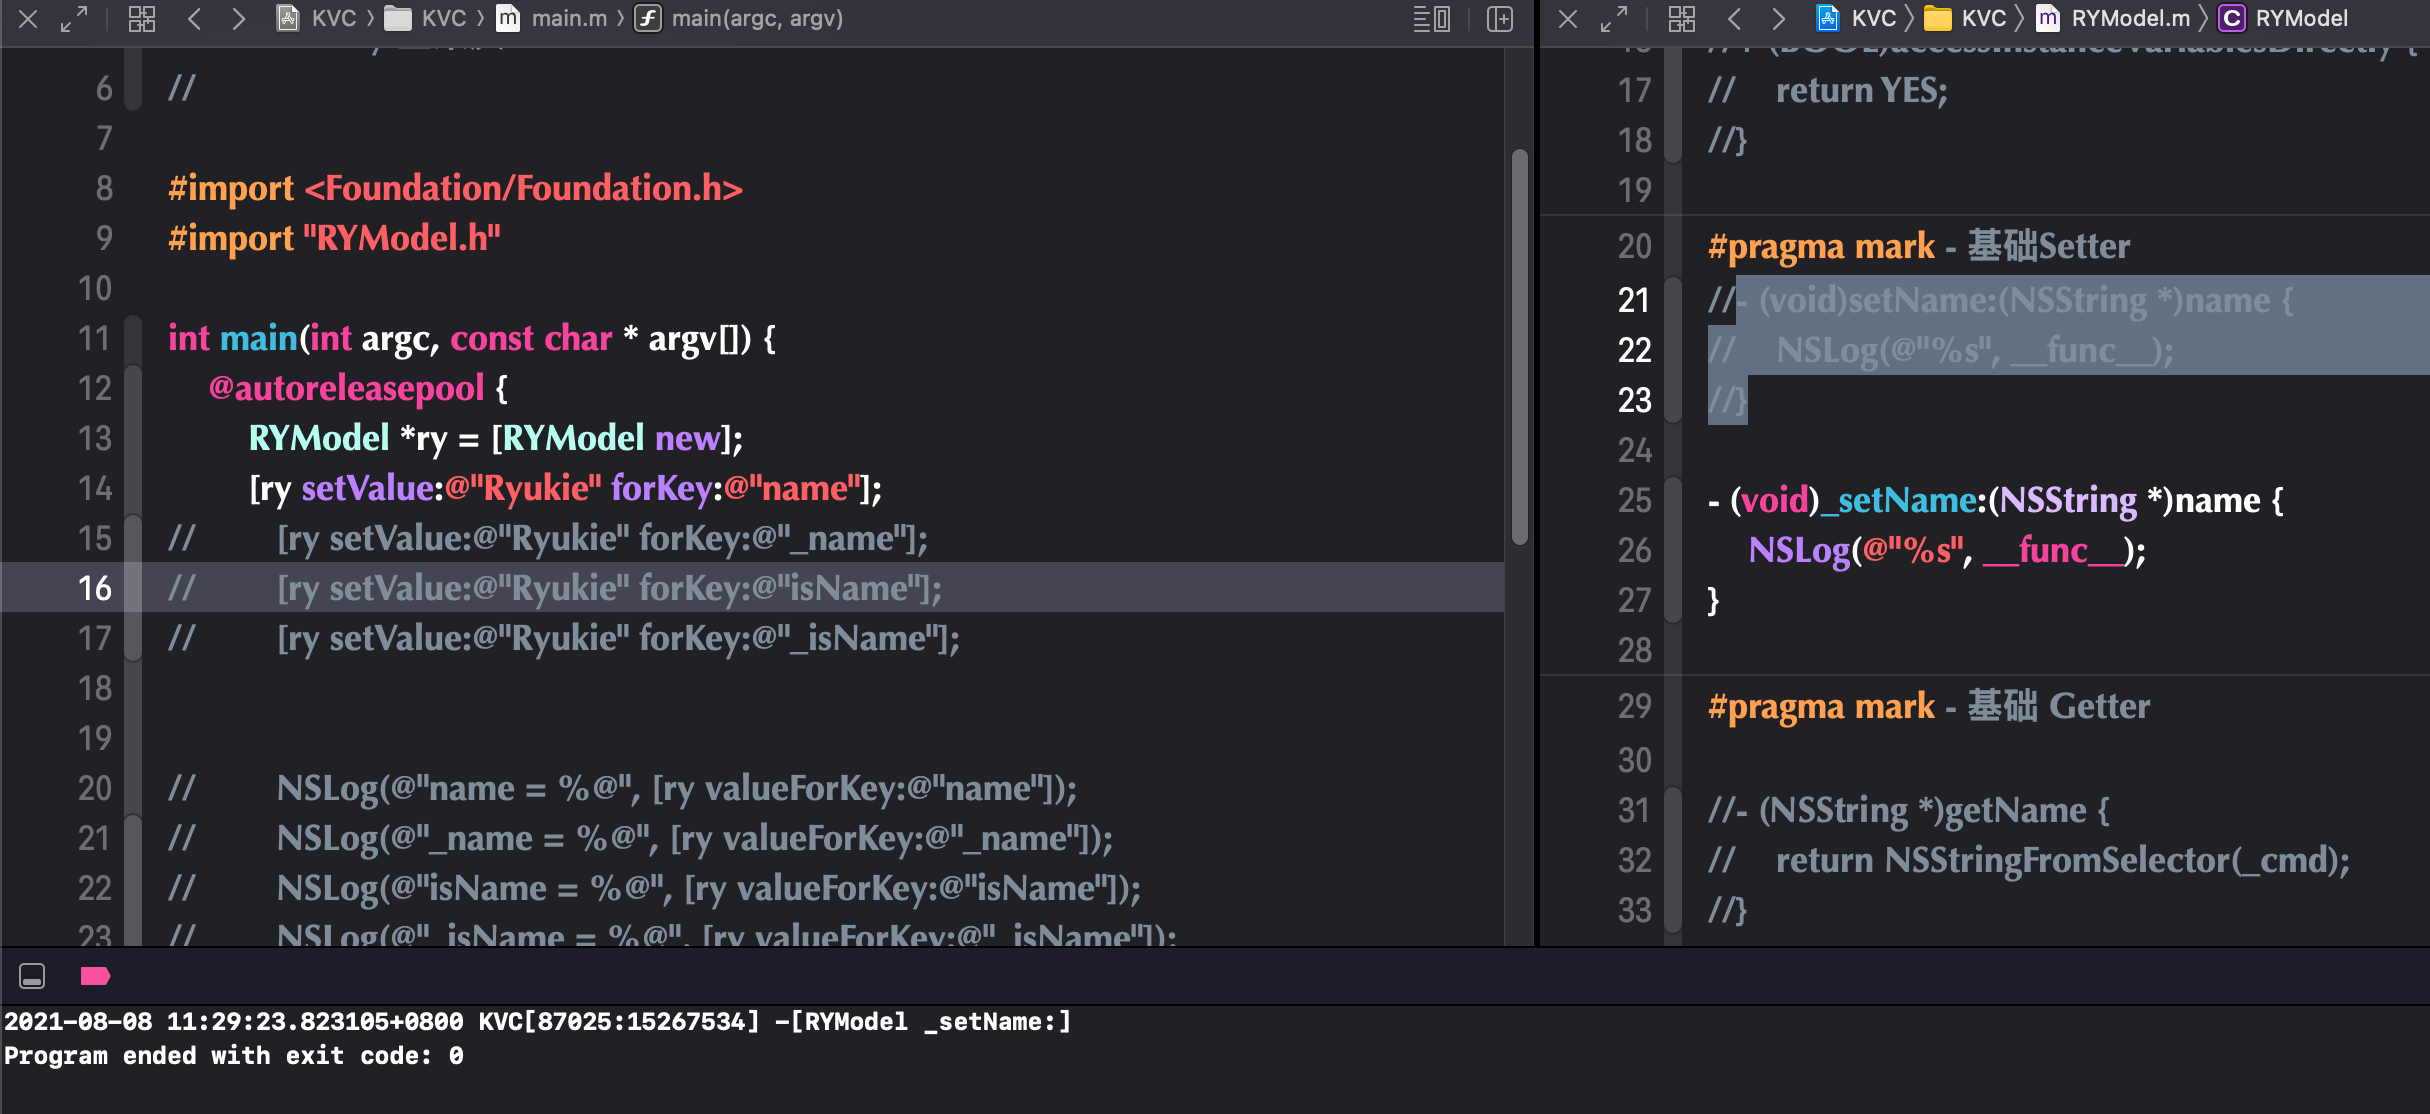The width and height of the screenshot is (2430, 1114).
Task: Click the _setName: method declaration
Action: pyautogui.click(x=1995, y=501)
